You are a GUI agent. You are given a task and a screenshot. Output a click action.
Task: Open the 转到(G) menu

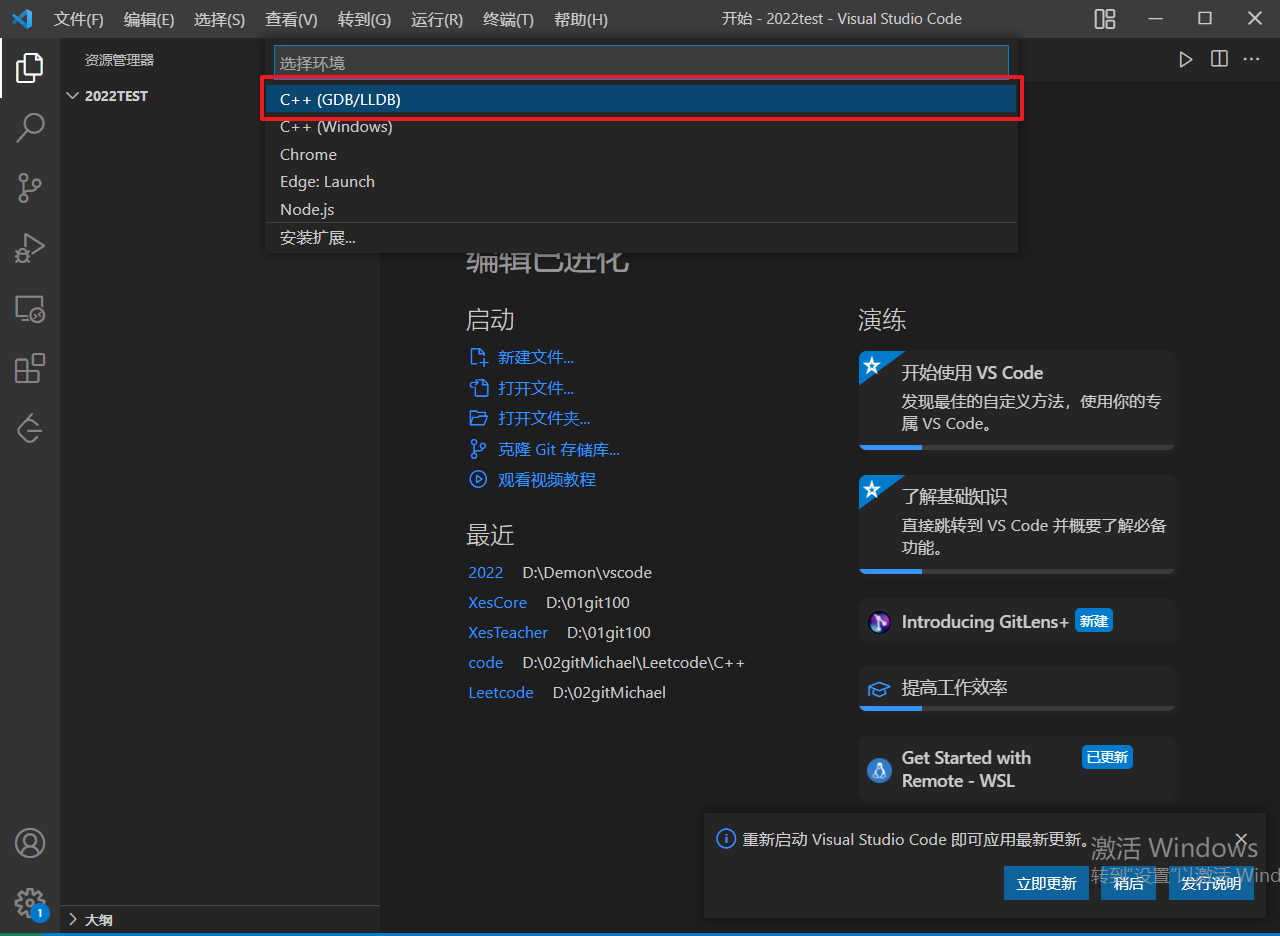pyautogui.click(x=364, y=19)
